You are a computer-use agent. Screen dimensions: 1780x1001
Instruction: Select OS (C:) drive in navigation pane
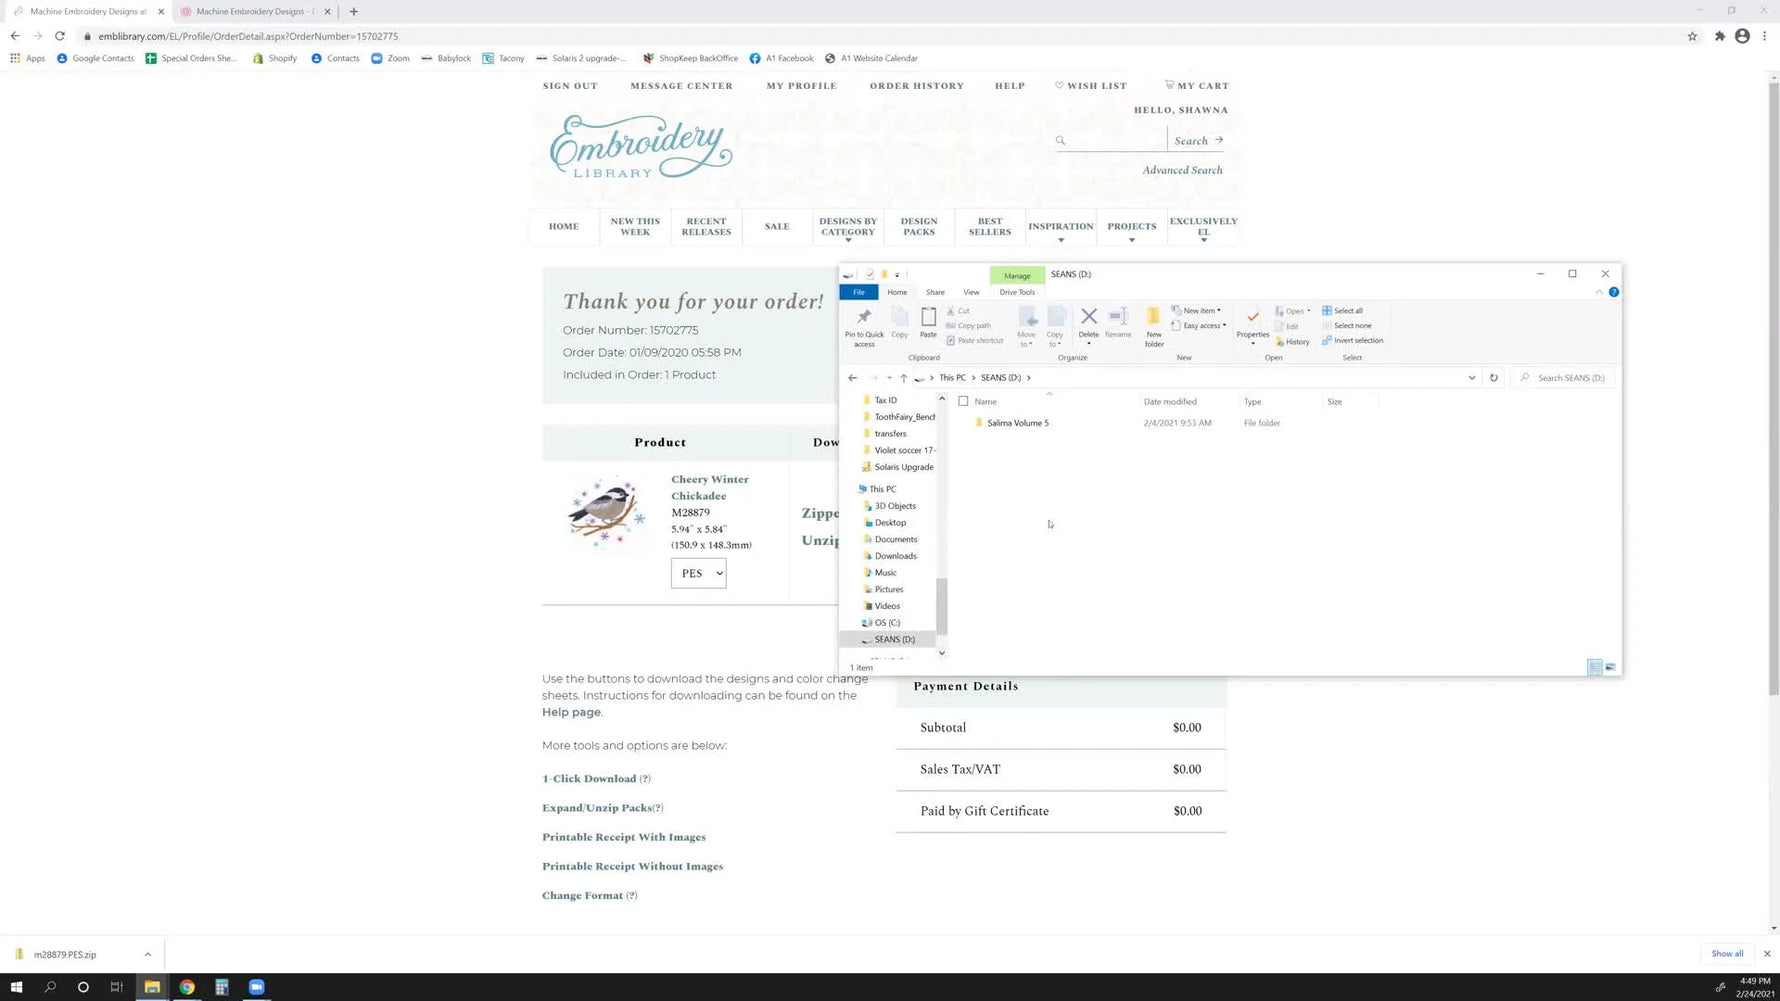(x=886, y=623)
